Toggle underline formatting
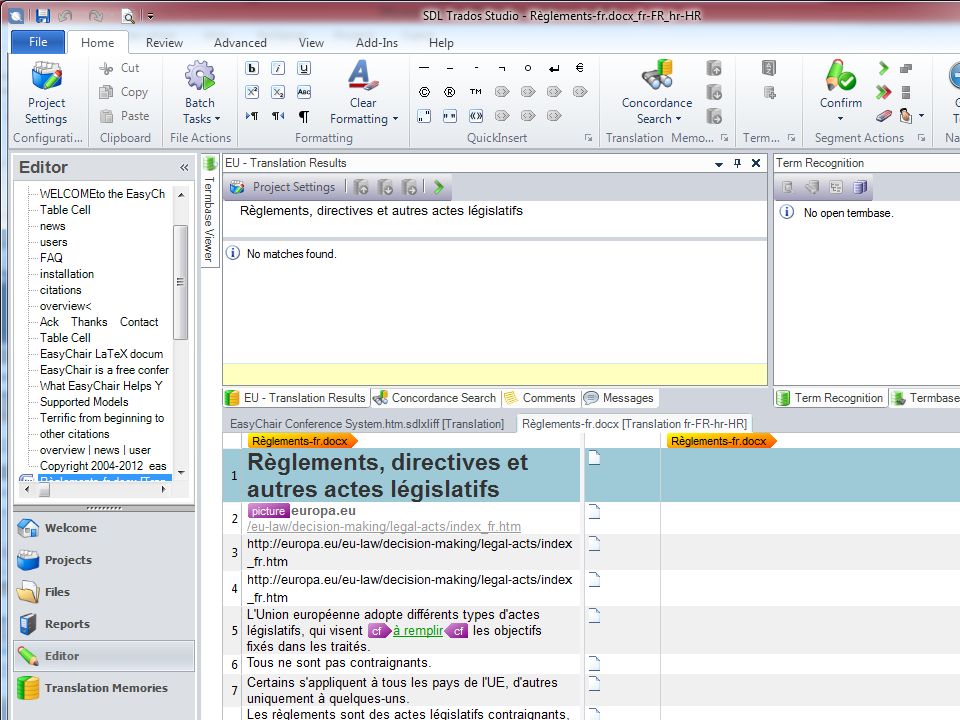This screenshot has height=720, width=960. tap(304, 68)
